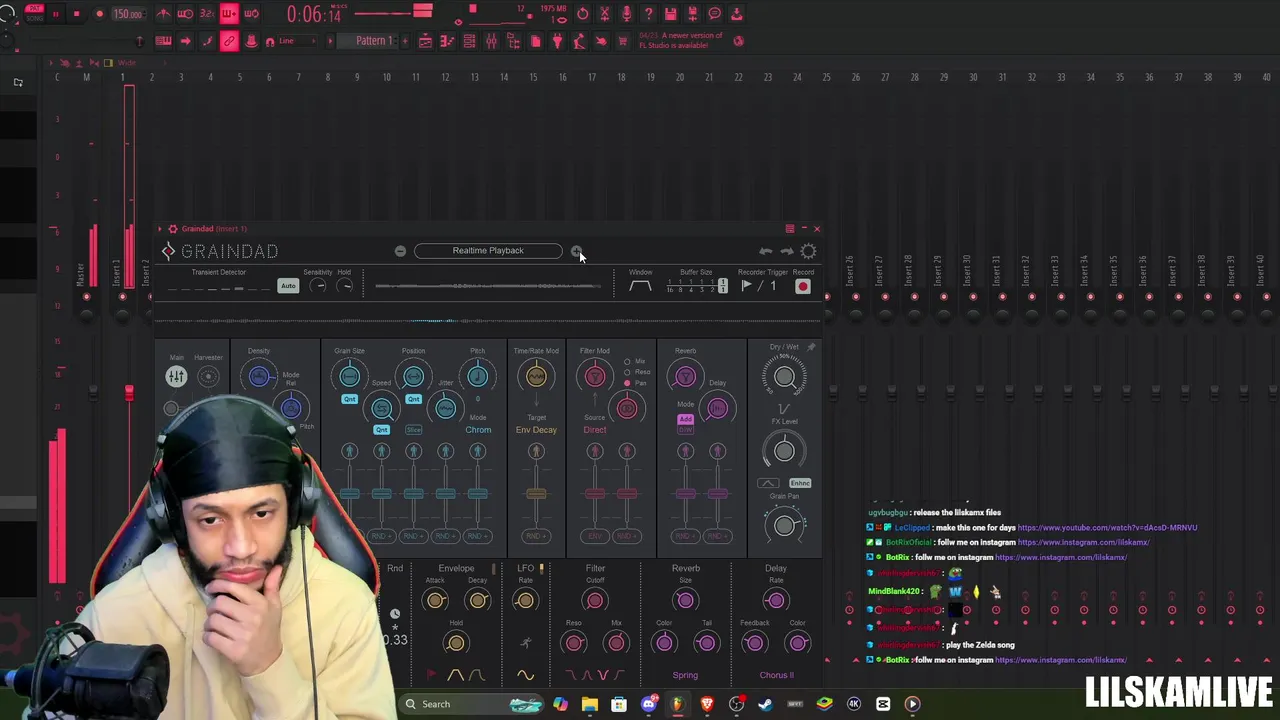Toggle Slice button under Position
This screenshot has height=720, width=1280.
(413, 430)
